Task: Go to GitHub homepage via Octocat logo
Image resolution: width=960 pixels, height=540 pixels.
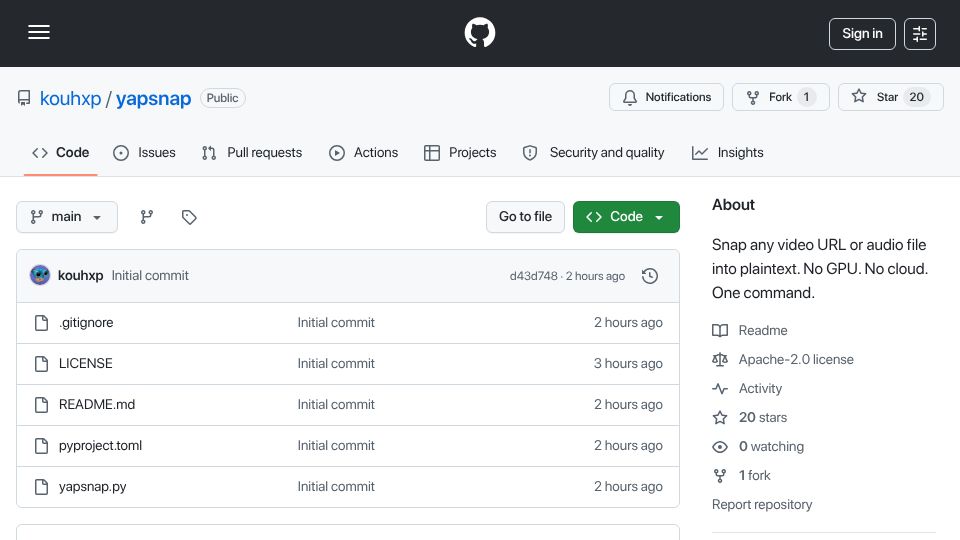Action: click(479, 32)
